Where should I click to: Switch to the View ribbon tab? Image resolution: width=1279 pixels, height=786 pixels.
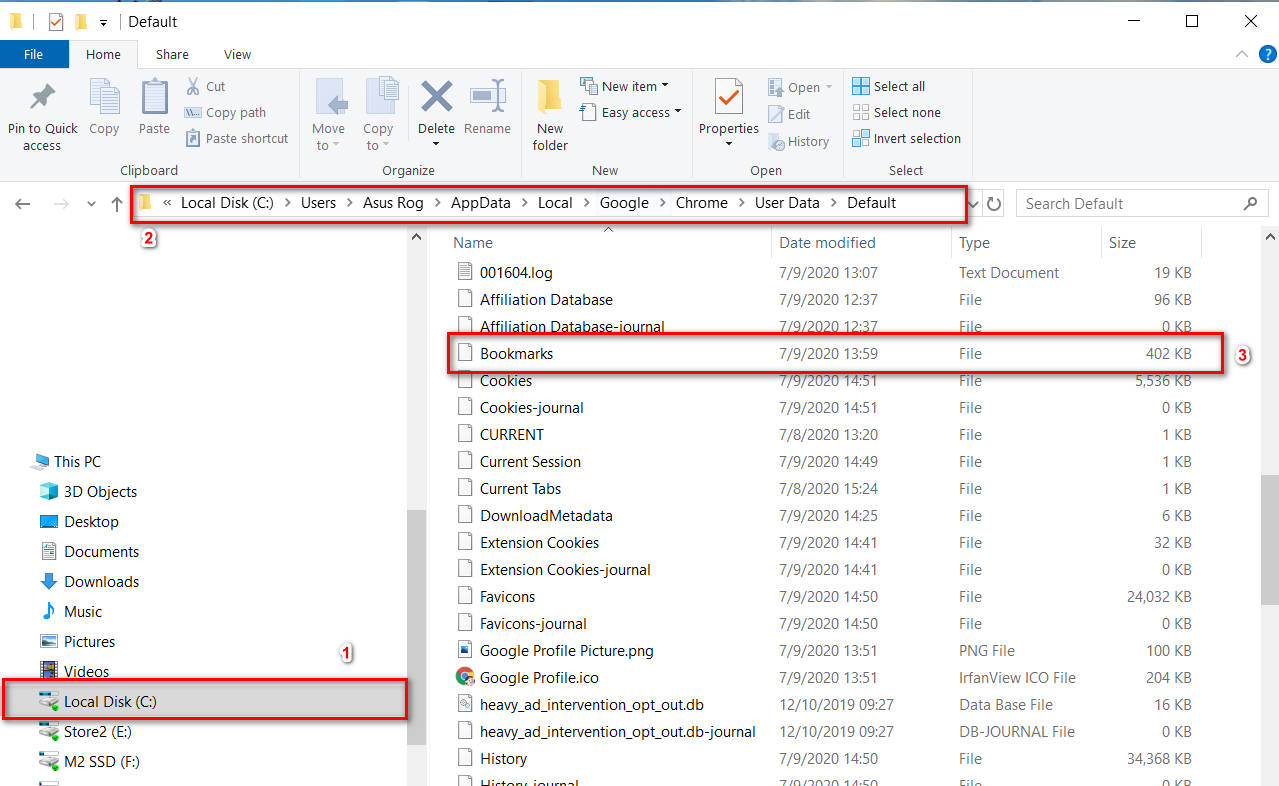pos(237,54)
